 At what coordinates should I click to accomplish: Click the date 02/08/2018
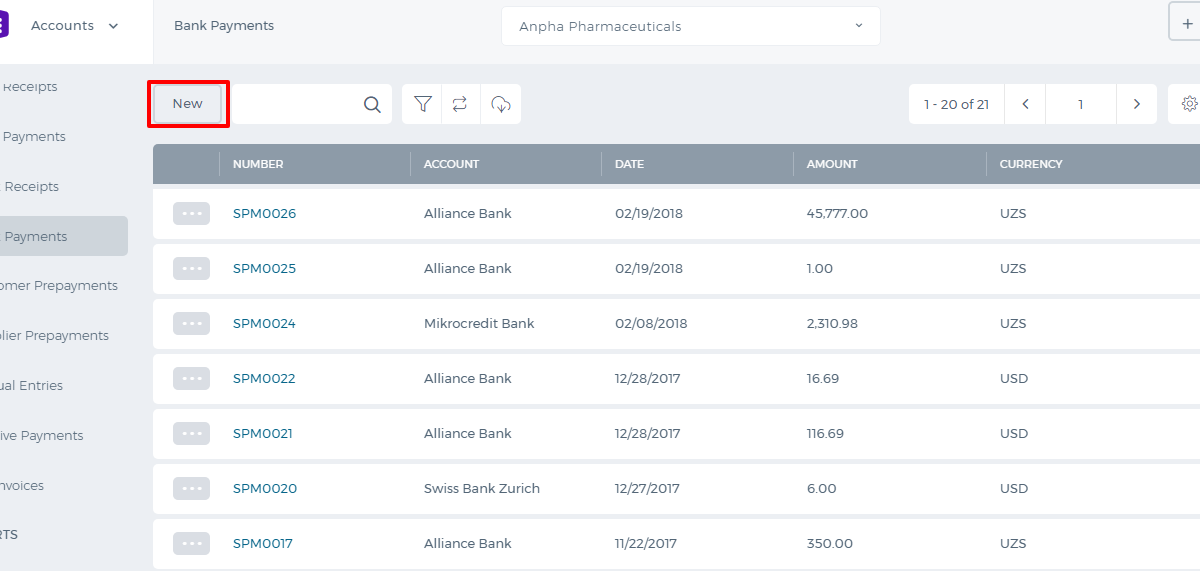click(651, 323)
